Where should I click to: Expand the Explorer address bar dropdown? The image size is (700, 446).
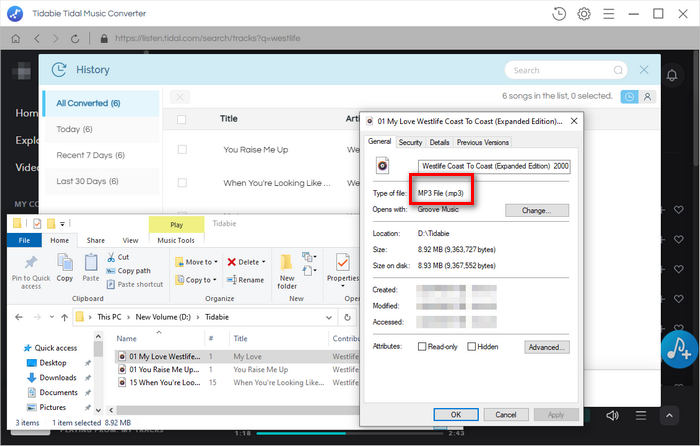click(329, 317)
